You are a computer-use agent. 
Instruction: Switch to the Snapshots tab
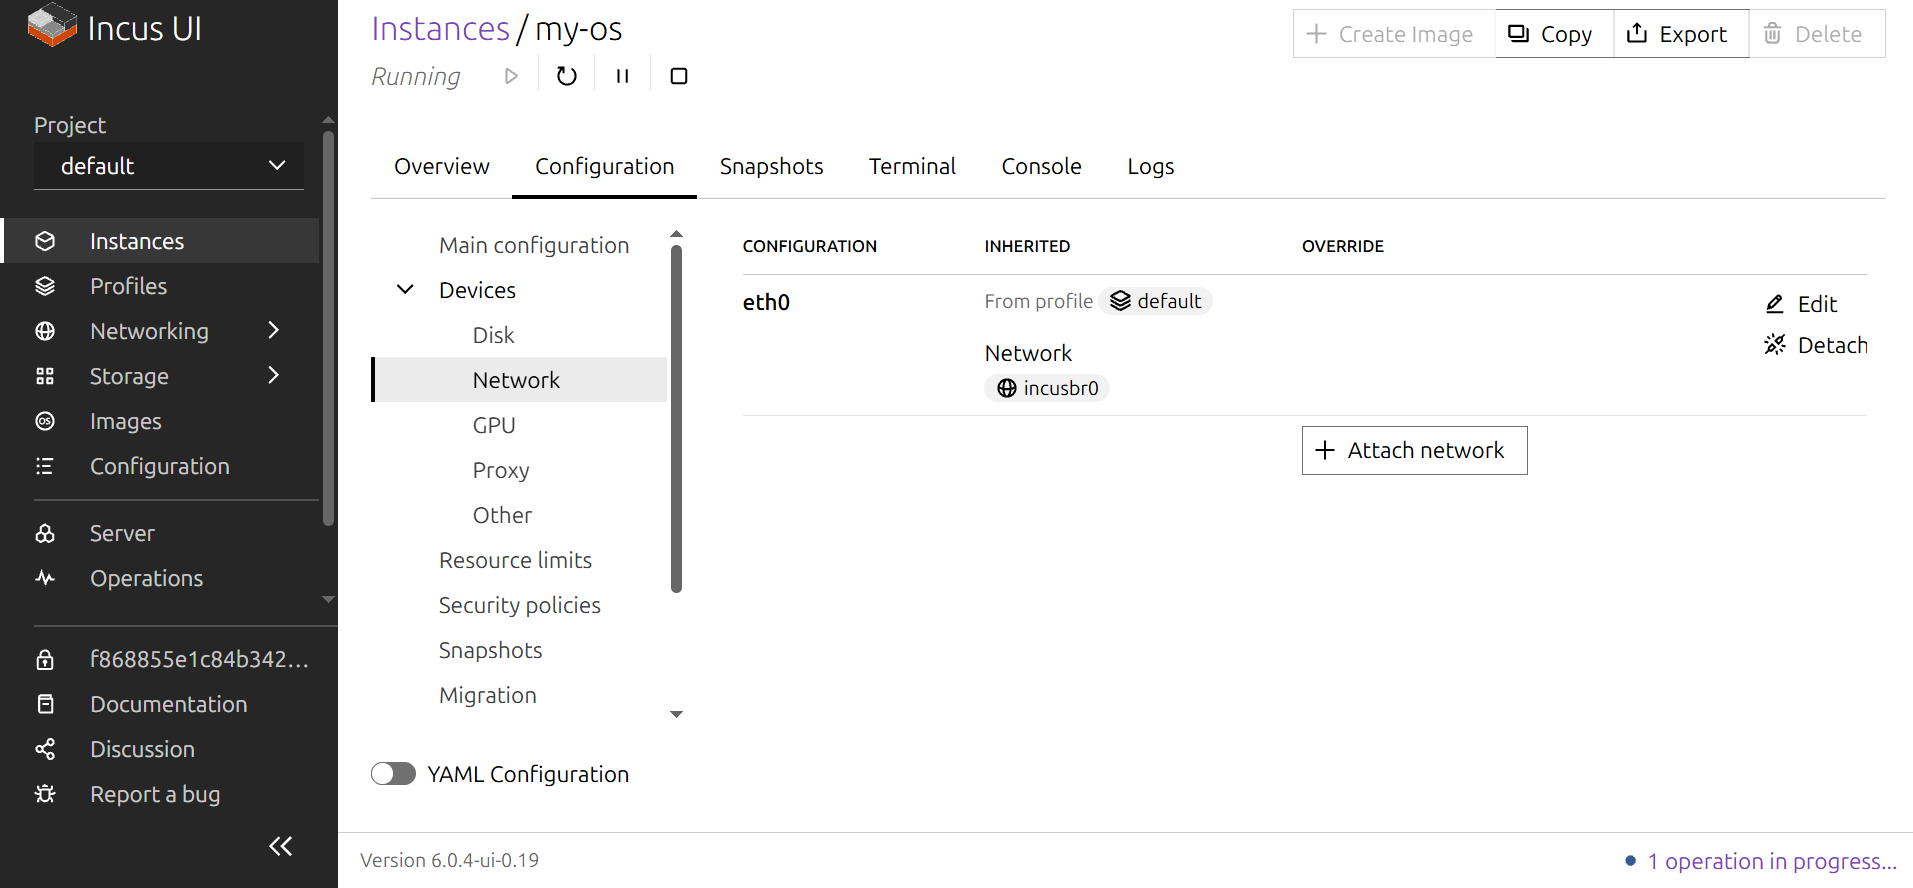(771, 166)
